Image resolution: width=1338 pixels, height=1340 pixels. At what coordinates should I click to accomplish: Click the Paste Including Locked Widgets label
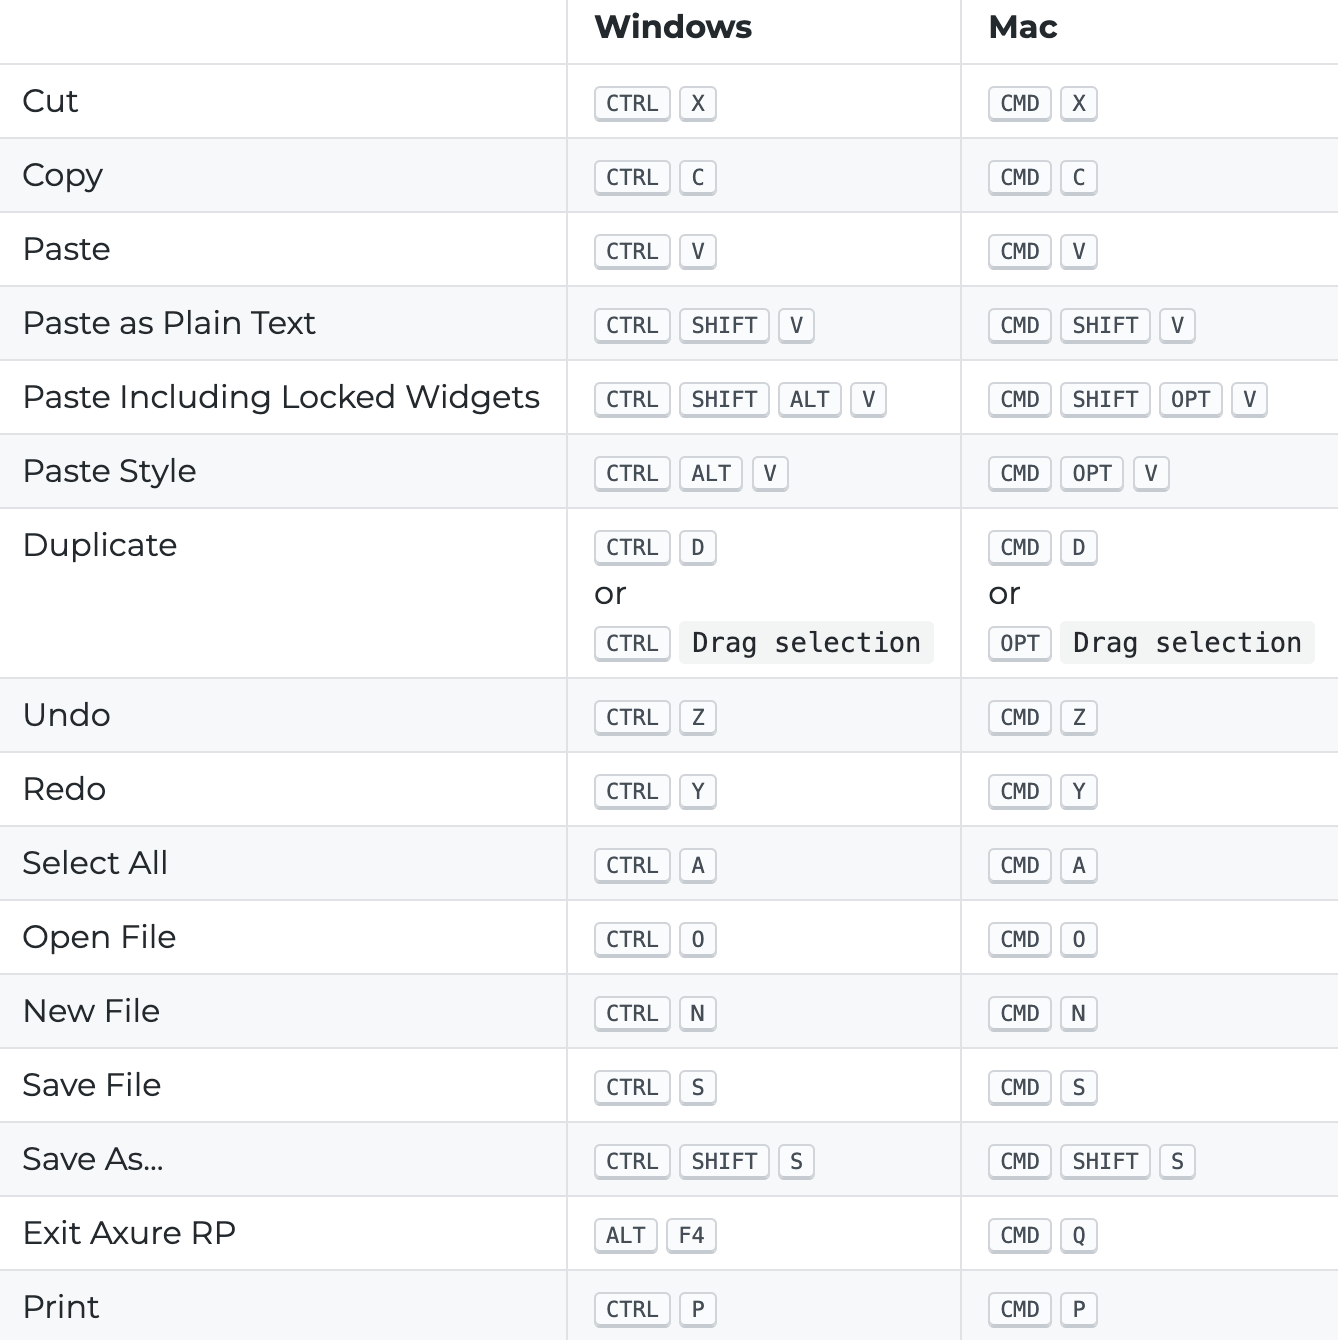point(281,397)
